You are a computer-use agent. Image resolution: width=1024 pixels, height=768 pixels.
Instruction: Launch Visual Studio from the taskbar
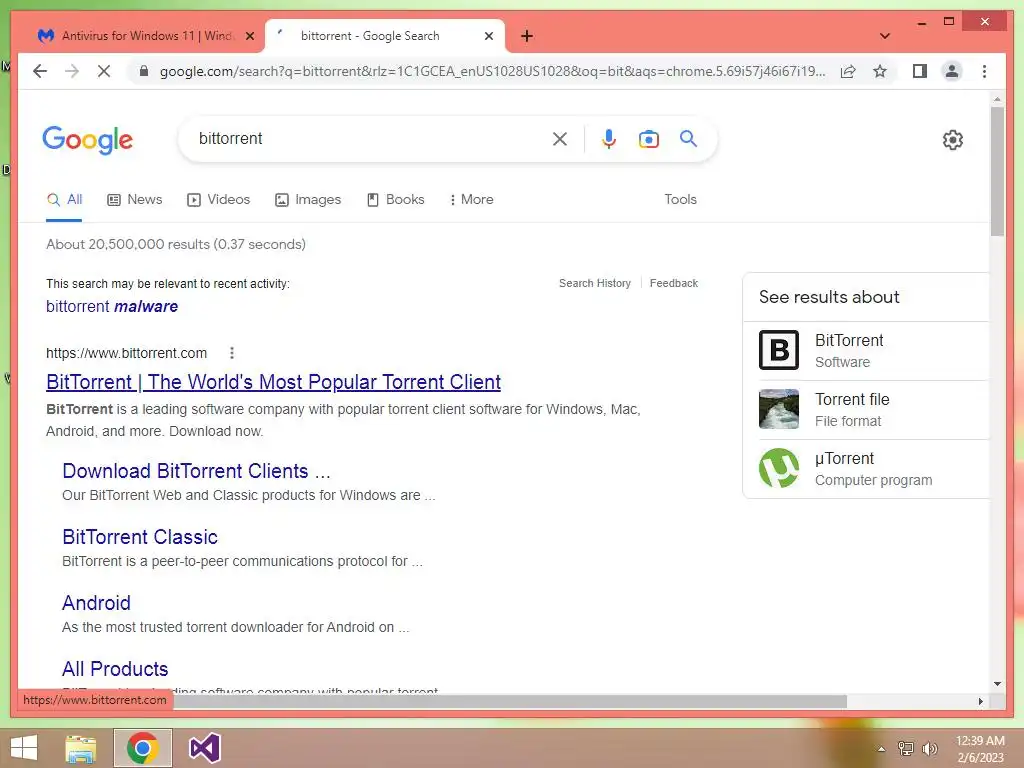tap(204, 748)
